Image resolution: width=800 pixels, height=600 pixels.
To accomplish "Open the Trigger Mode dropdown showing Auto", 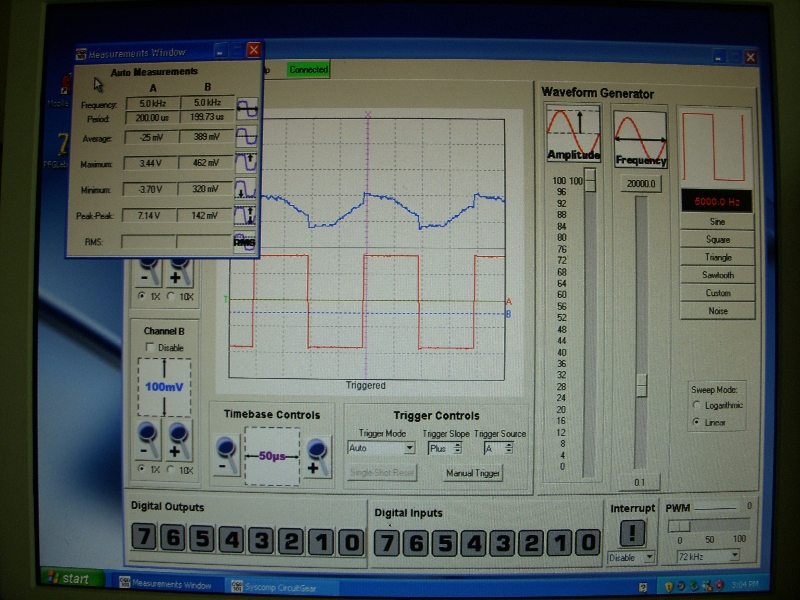I will [381, 448].
